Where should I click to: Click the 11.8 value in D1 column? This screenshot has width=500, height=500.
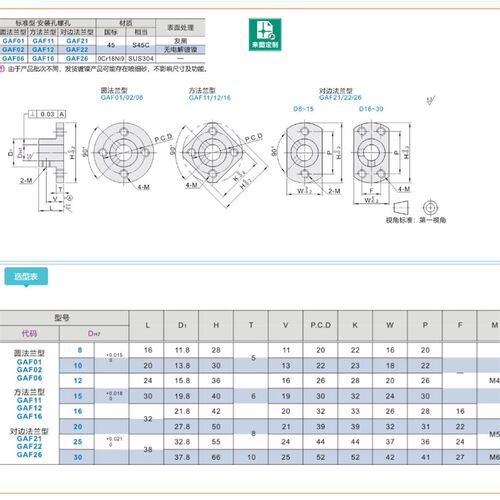click(x=182, y=350)
